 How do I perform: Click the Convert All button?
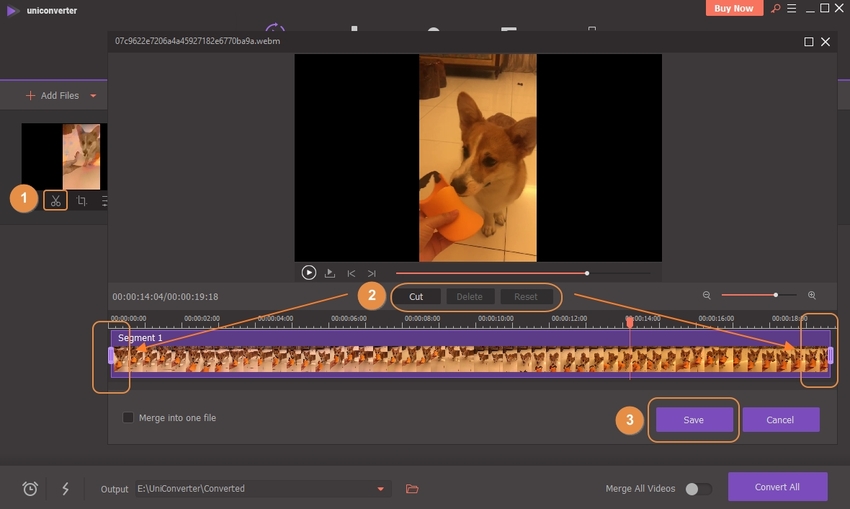pos(778,487)
